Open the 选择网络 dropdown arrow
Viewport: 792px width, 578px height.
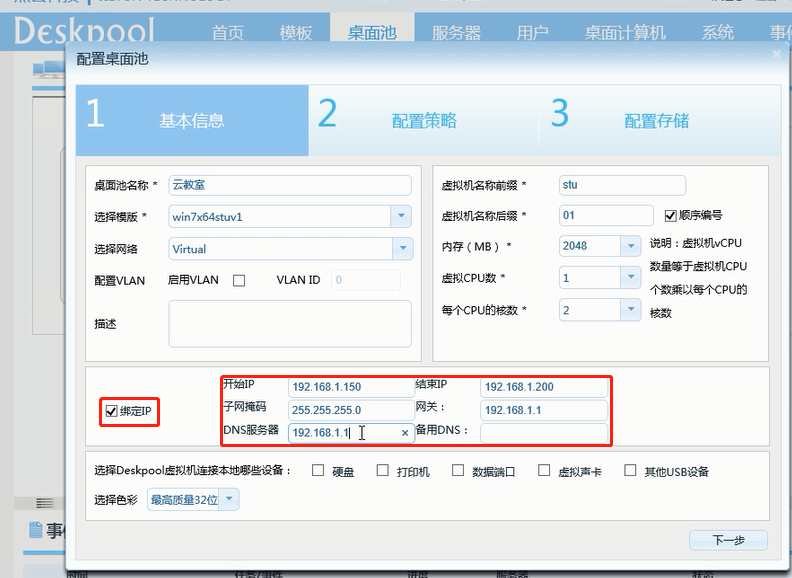[403, 248]
